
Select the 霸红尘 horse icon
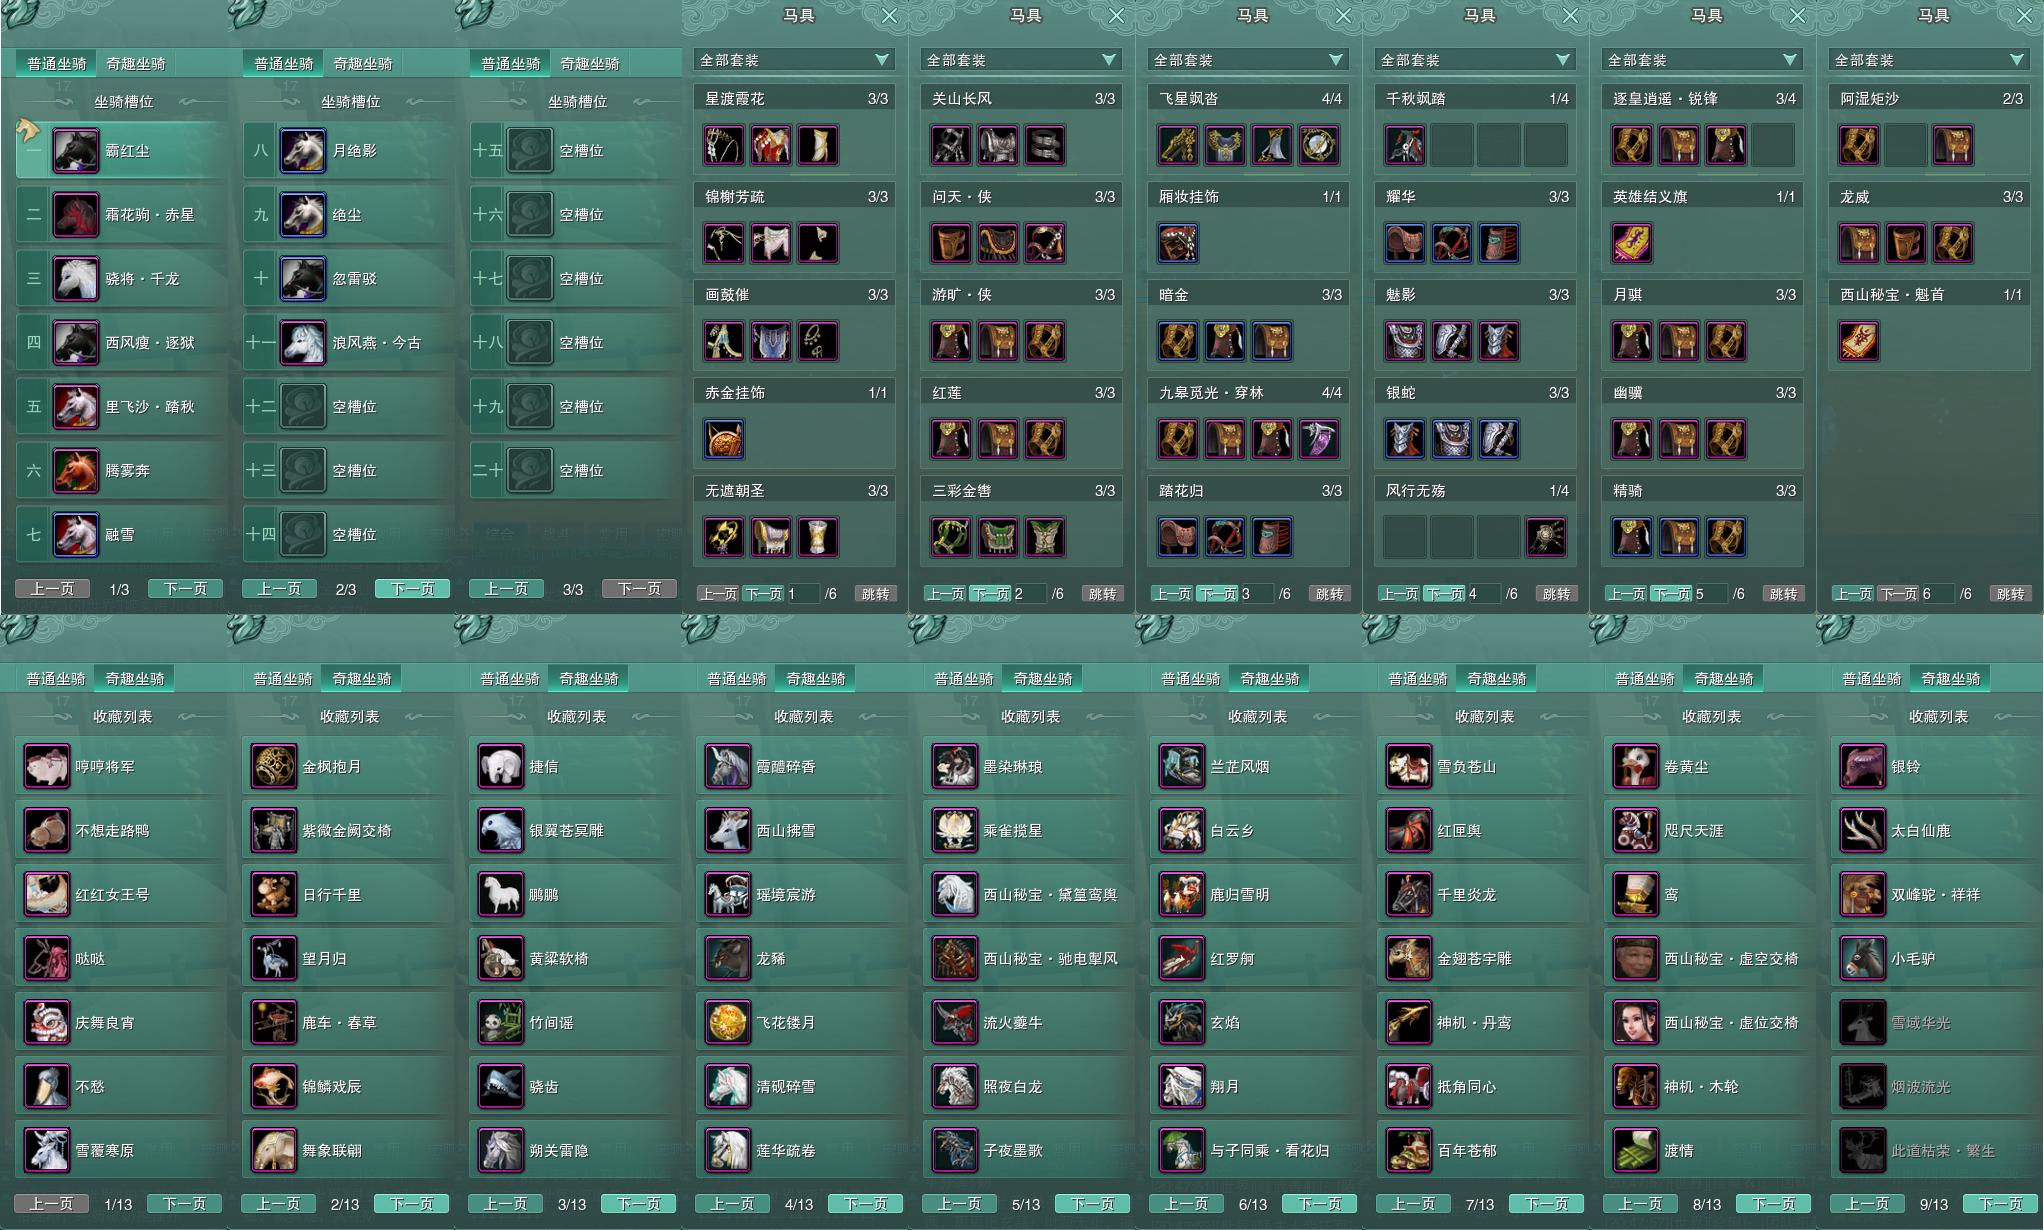(x=75, y=151)
